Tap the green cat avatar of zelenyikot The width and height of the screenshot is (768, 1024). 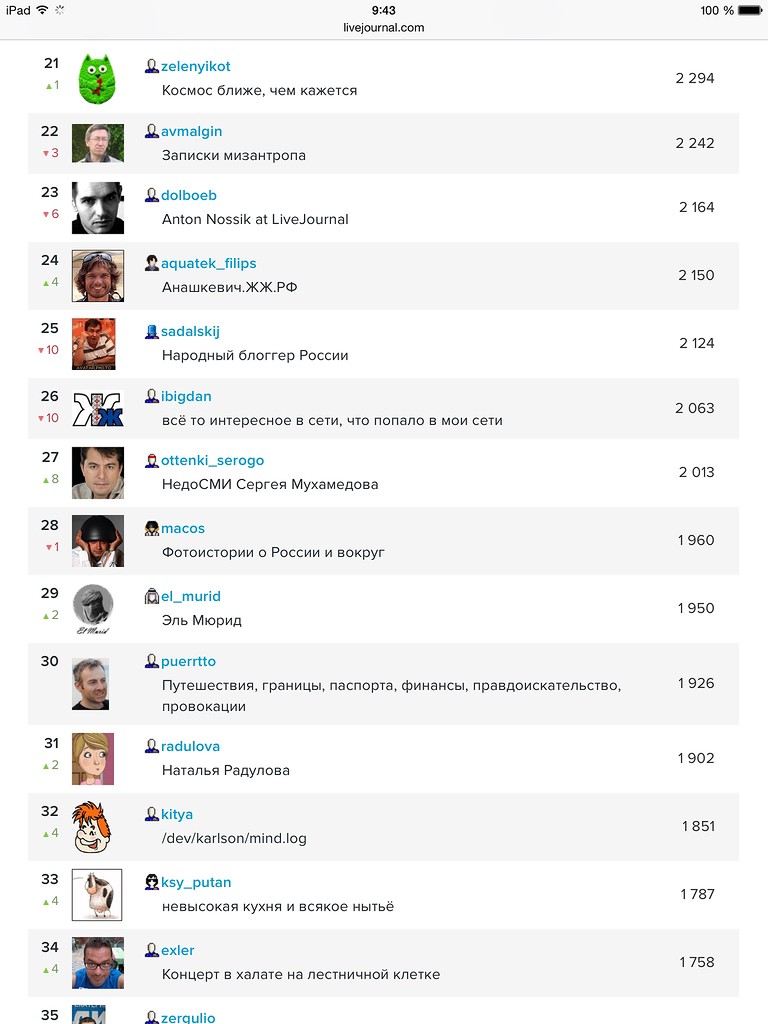pyautogui.click(x=97, y=79)
